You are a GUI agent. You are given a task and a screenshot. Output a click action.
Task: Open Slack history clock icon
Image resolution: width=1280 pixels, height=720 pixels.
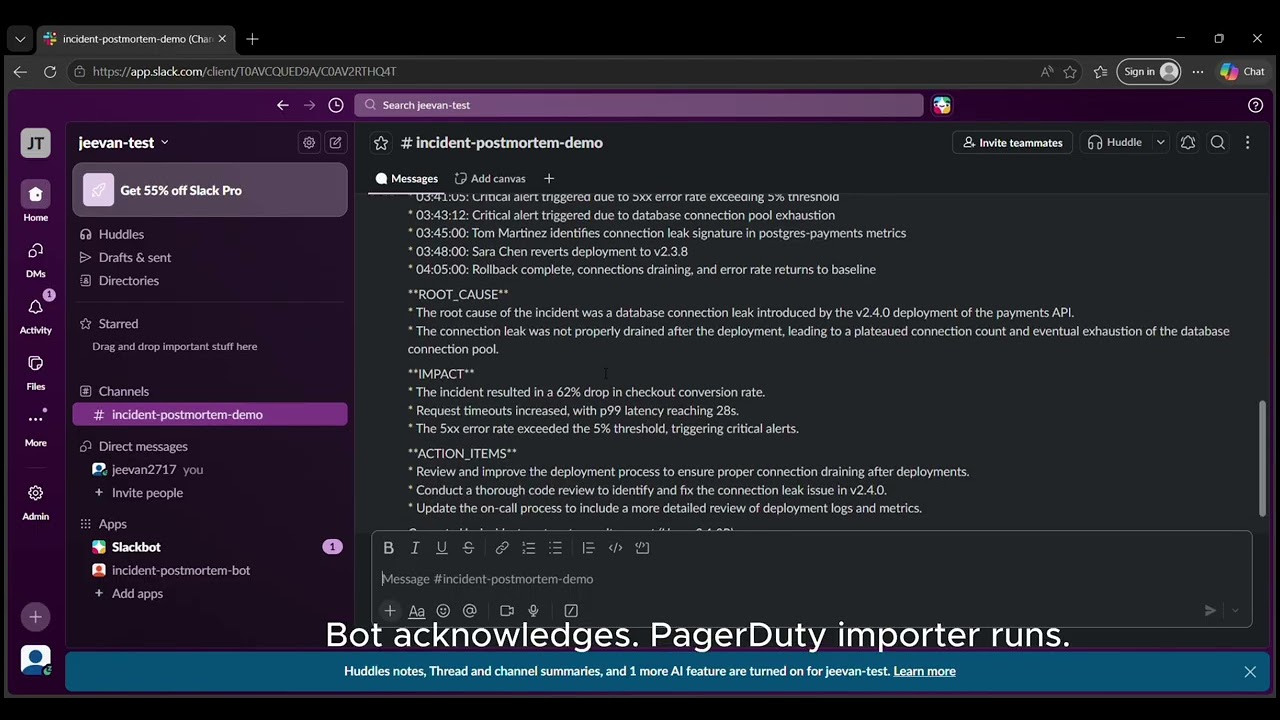point(336,105)
